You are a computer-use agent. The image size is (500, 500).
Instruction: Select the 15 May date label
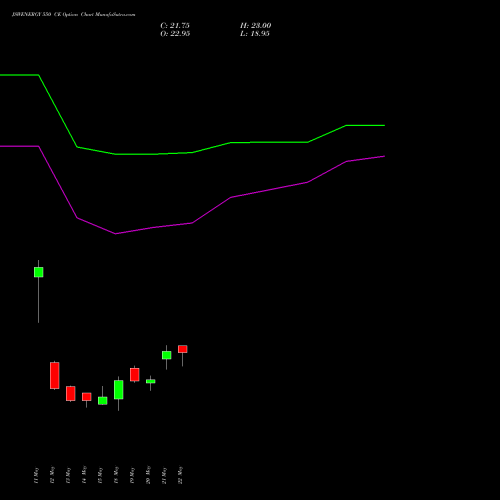click(100, 475)
